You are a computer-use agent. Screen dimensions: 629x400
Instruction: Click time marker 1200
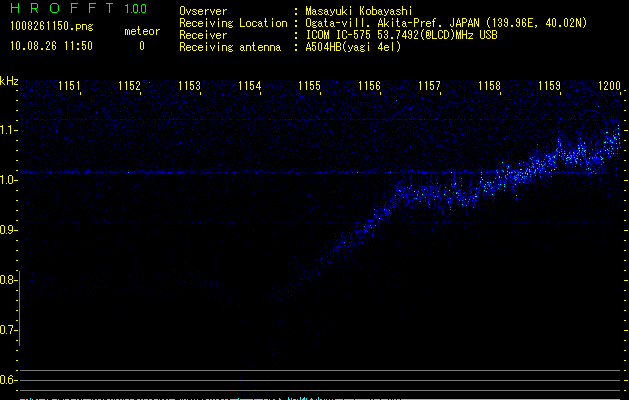click(x=609, y=86)
